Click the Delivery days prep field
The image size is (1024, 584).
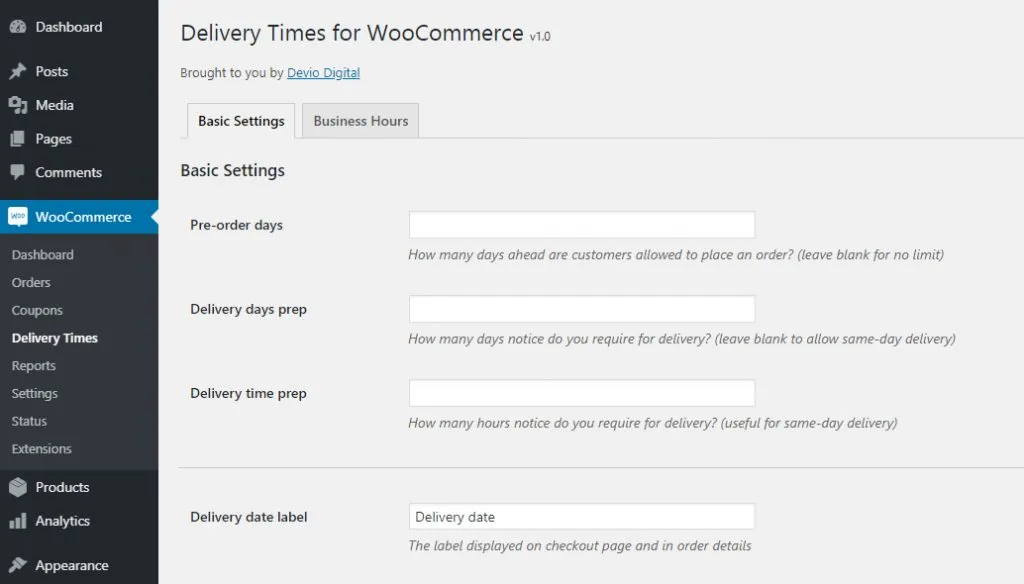click(x=582, y=309)
